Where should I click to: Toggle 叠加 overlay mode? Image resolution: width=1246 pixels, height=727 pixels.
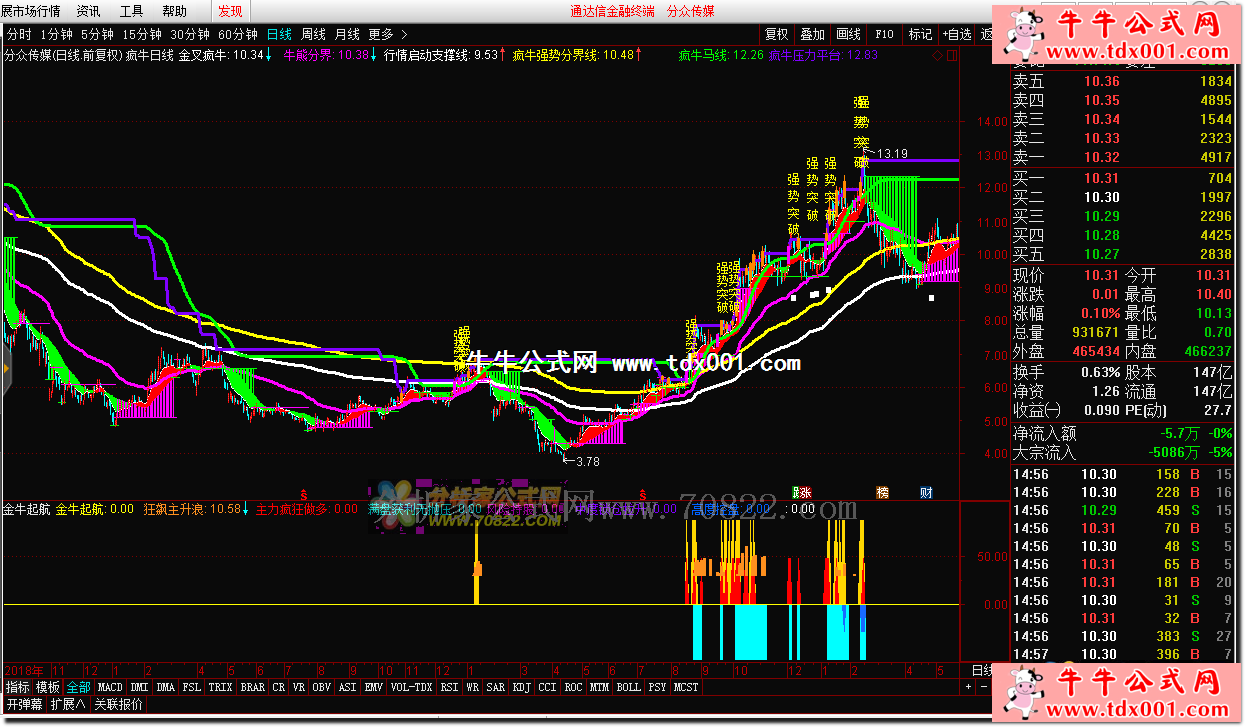[812, 34]
